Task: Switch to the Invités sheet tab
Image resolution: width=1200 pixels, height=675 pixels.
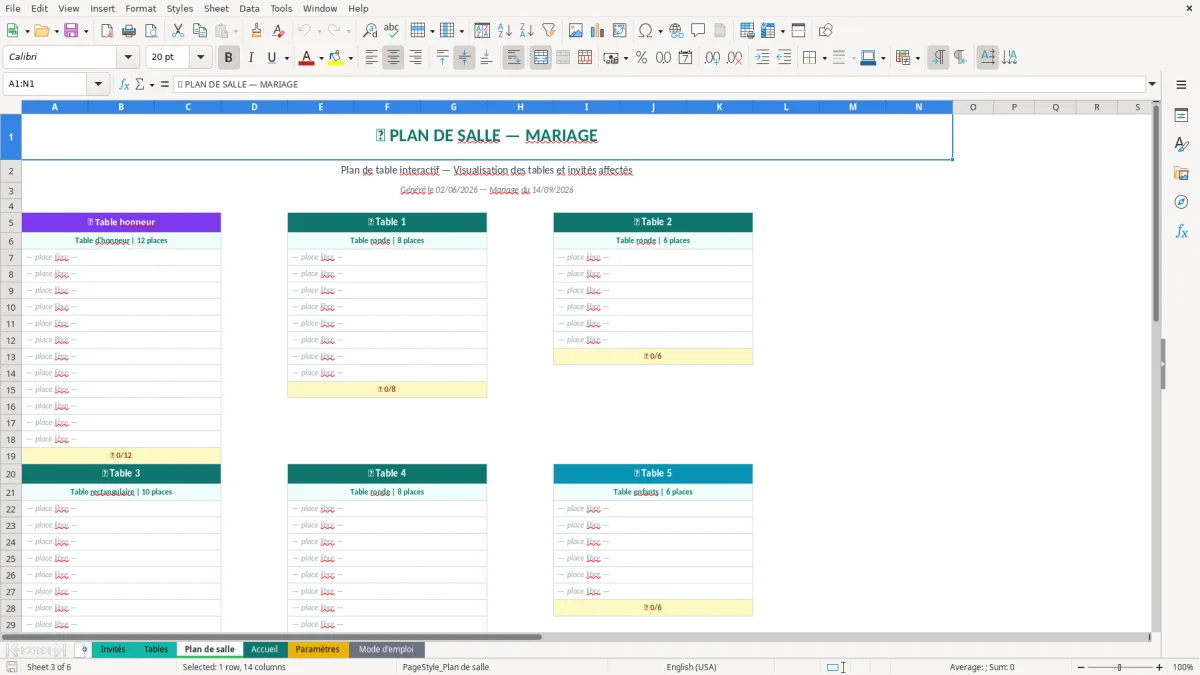Action: tap(113, 649)
